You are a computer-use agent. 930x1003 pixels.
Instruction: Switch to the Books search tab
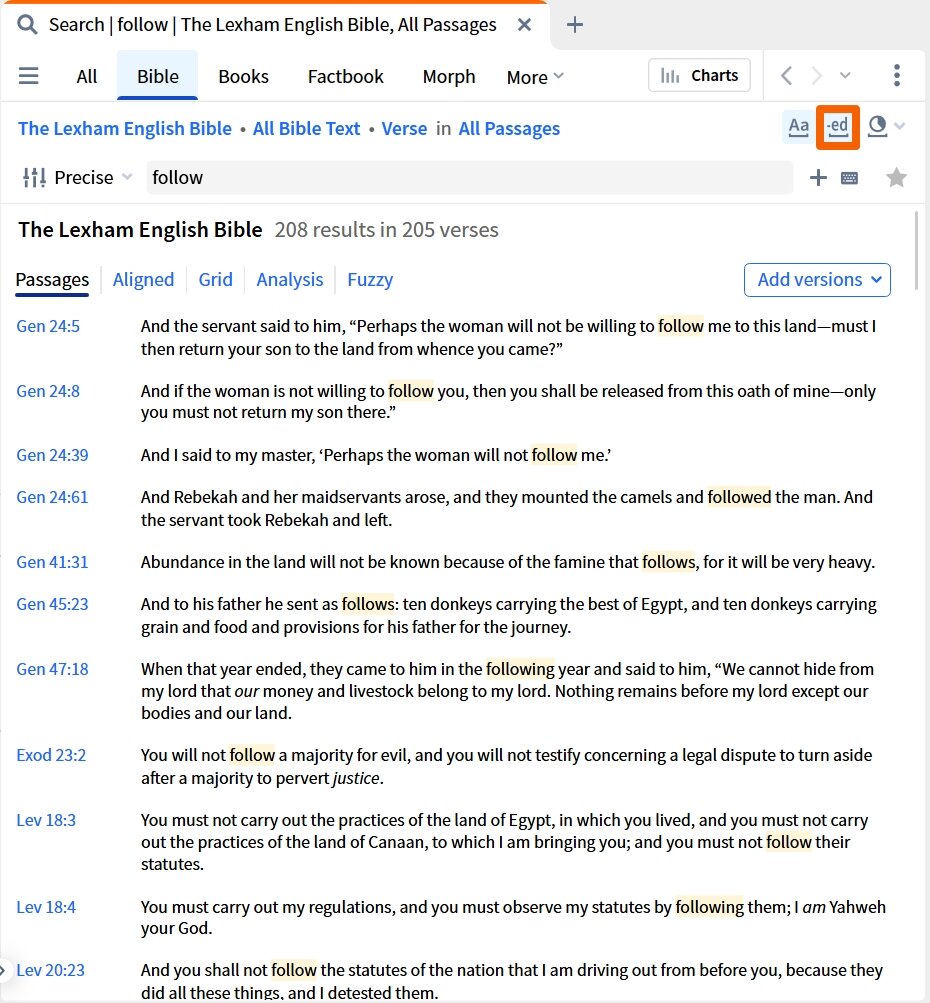point(243,77)
